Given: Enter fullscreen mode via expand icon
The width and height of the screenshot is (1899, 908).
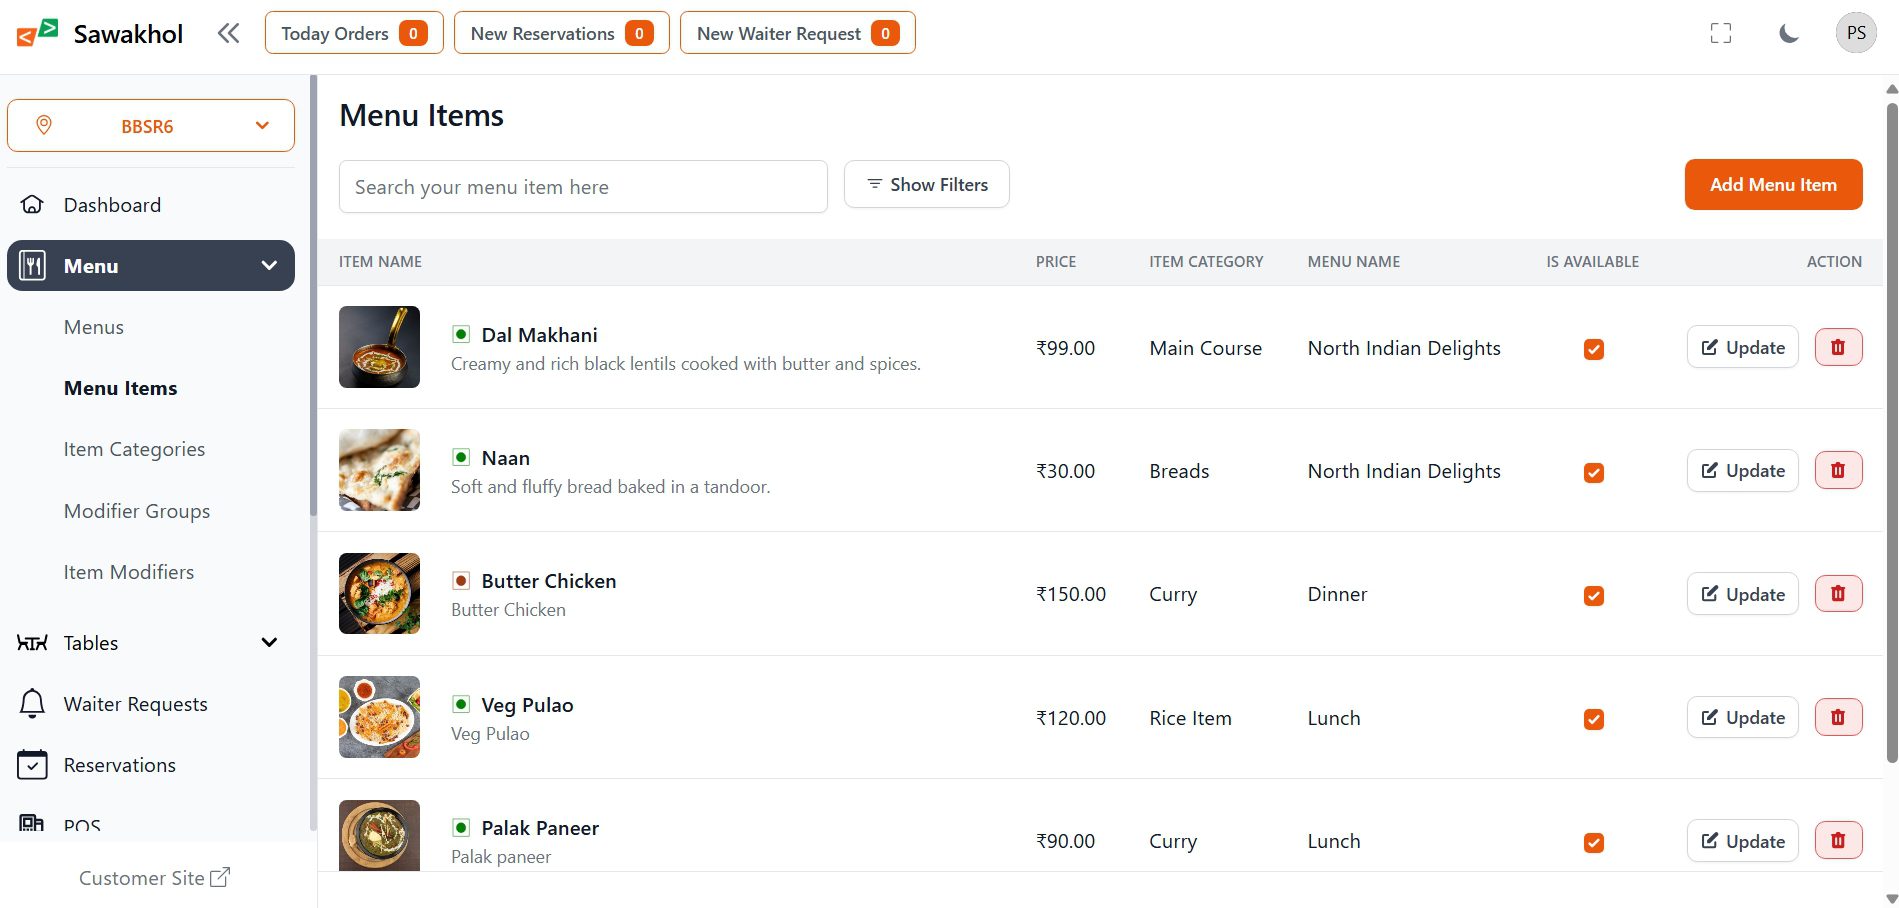Looking at the screenshot, I should click(x=1720, y=33).
